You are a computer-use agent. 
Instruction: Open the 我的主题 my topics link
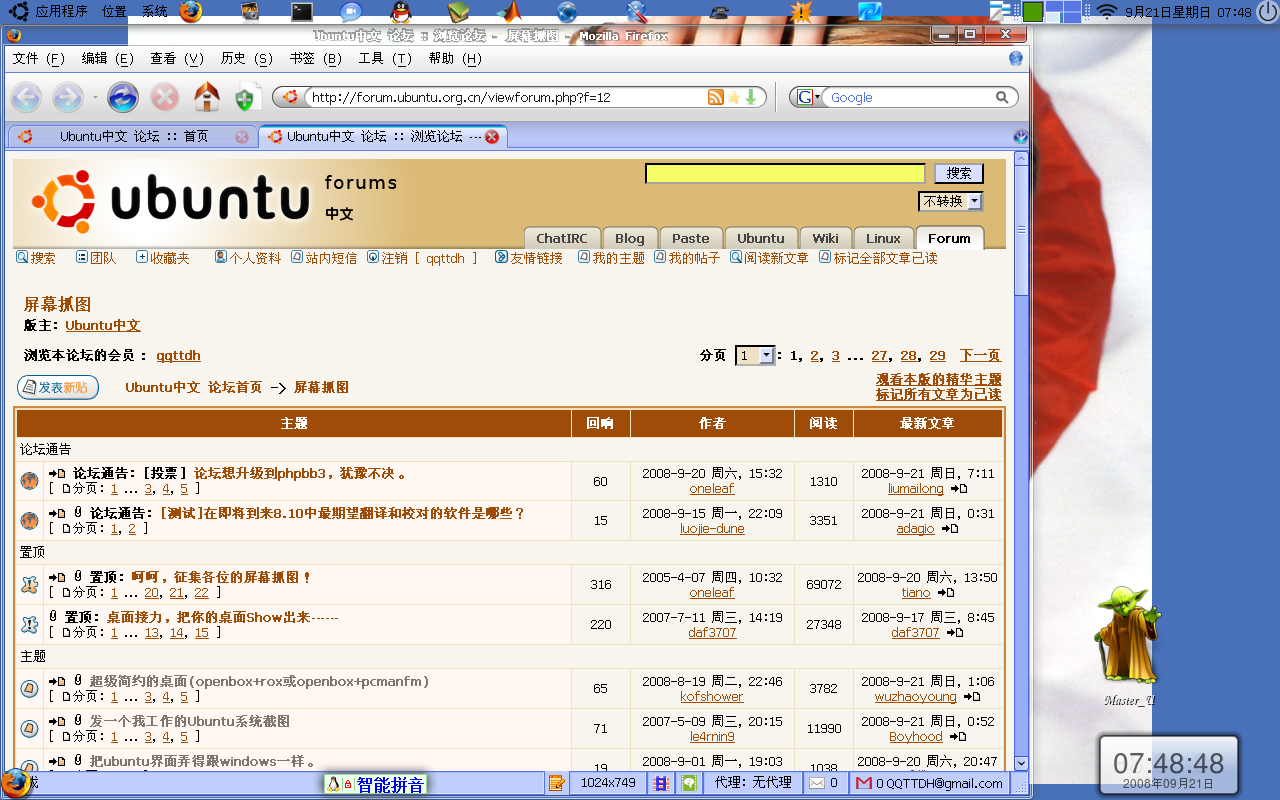pos(611,258)
